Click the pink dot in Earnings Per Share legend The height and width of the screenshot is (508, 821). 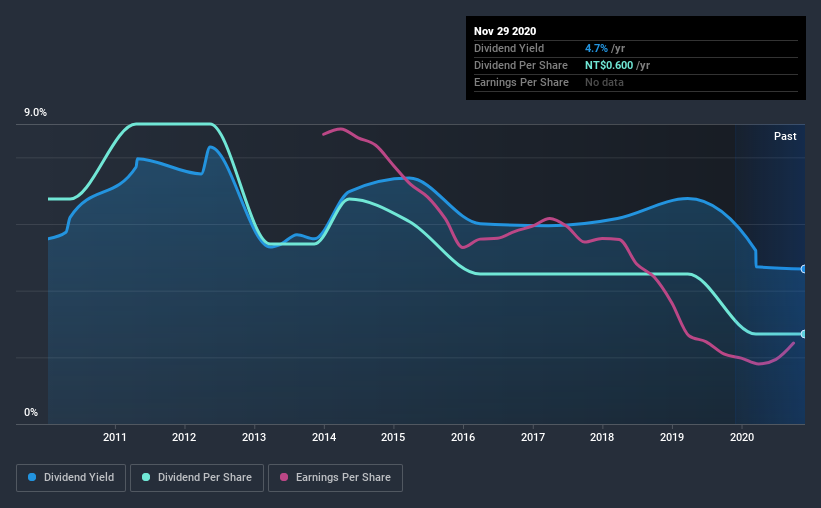(x=284, y=478)
